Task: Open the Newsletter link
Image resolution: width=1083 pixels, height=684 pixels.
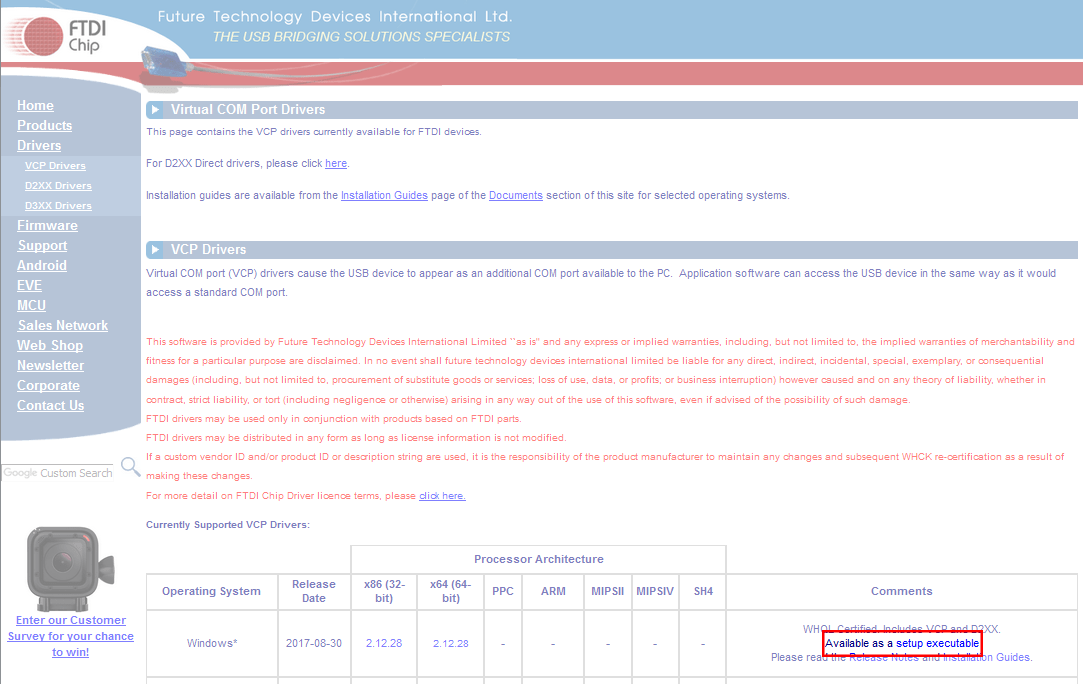Action: pyautogui.click(x=50, y=366)
